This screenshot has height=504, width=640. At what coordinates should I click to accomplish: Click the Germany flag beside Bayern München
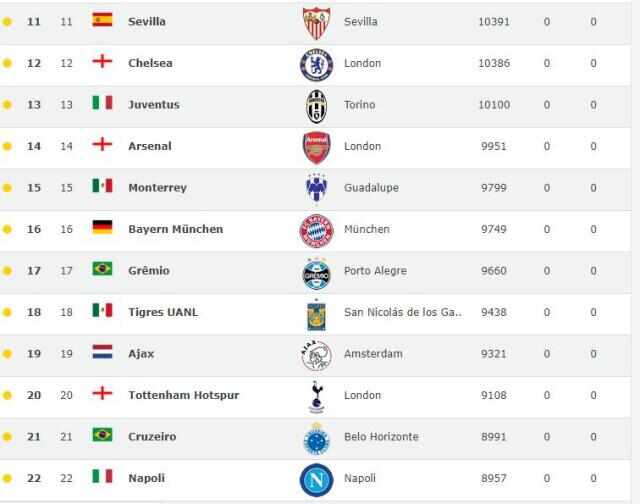pyautogui.click(x=102, y=228)
